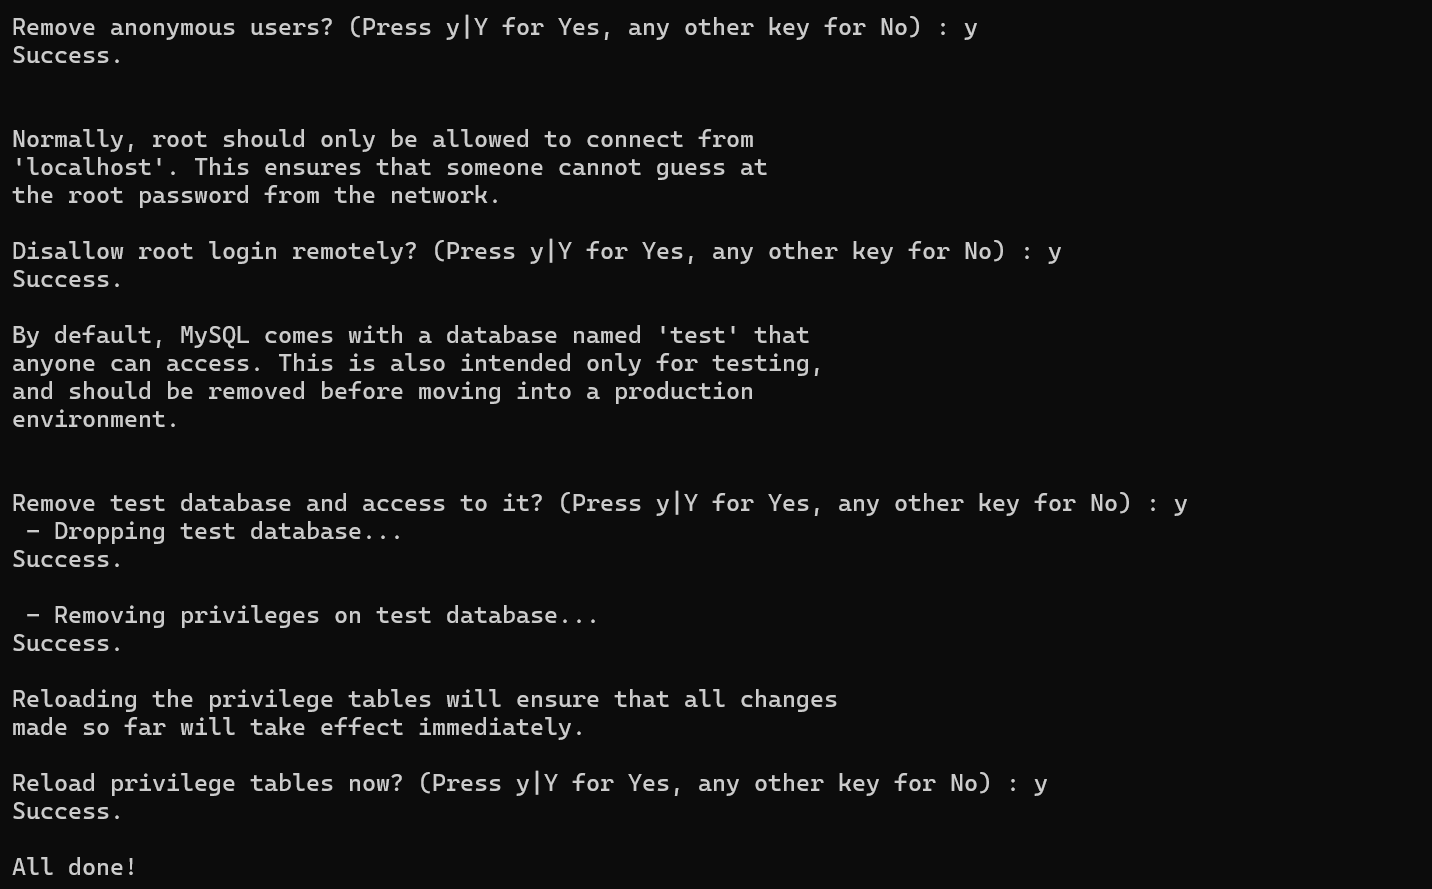
Task: Click the 'Reloading the privilege tables' line
Action: pyautogui.click(x=424, y=699)
